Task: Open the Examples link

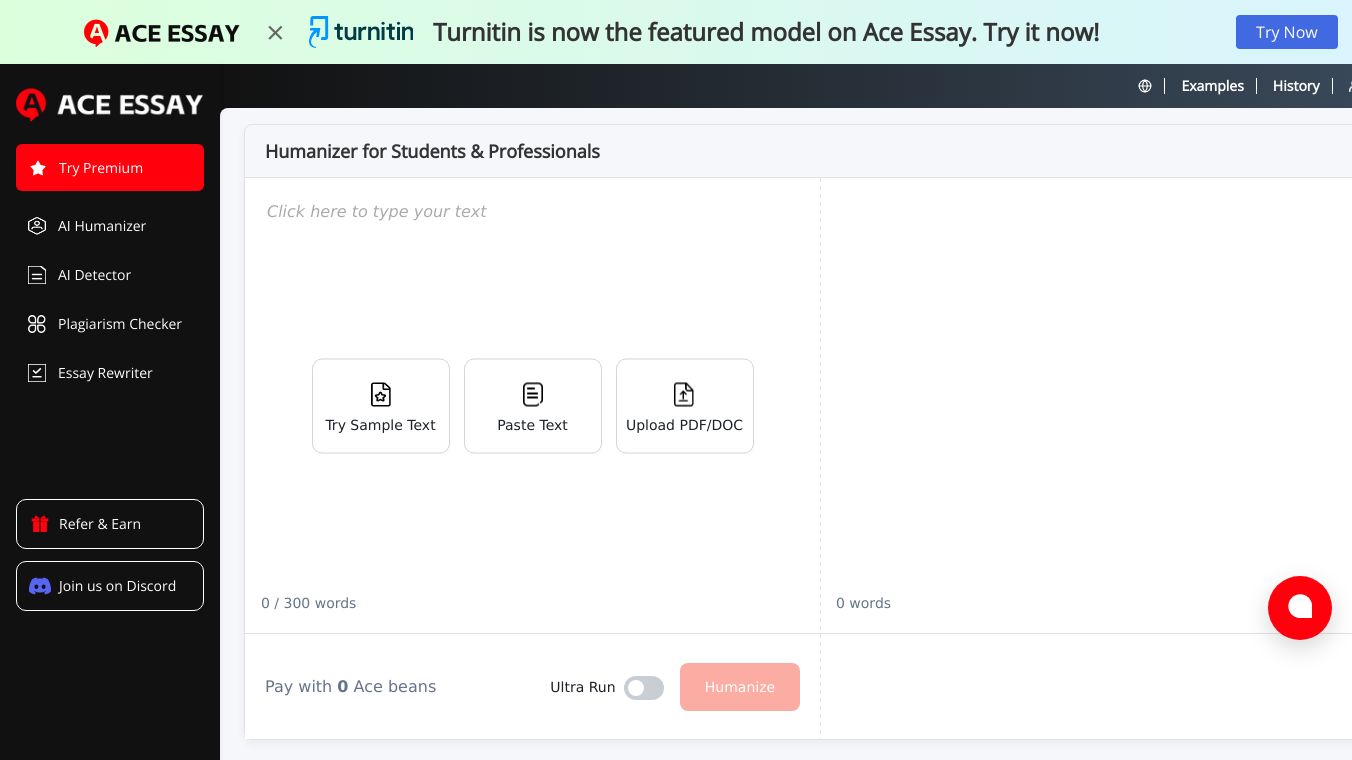Action: click(1212, 86)
